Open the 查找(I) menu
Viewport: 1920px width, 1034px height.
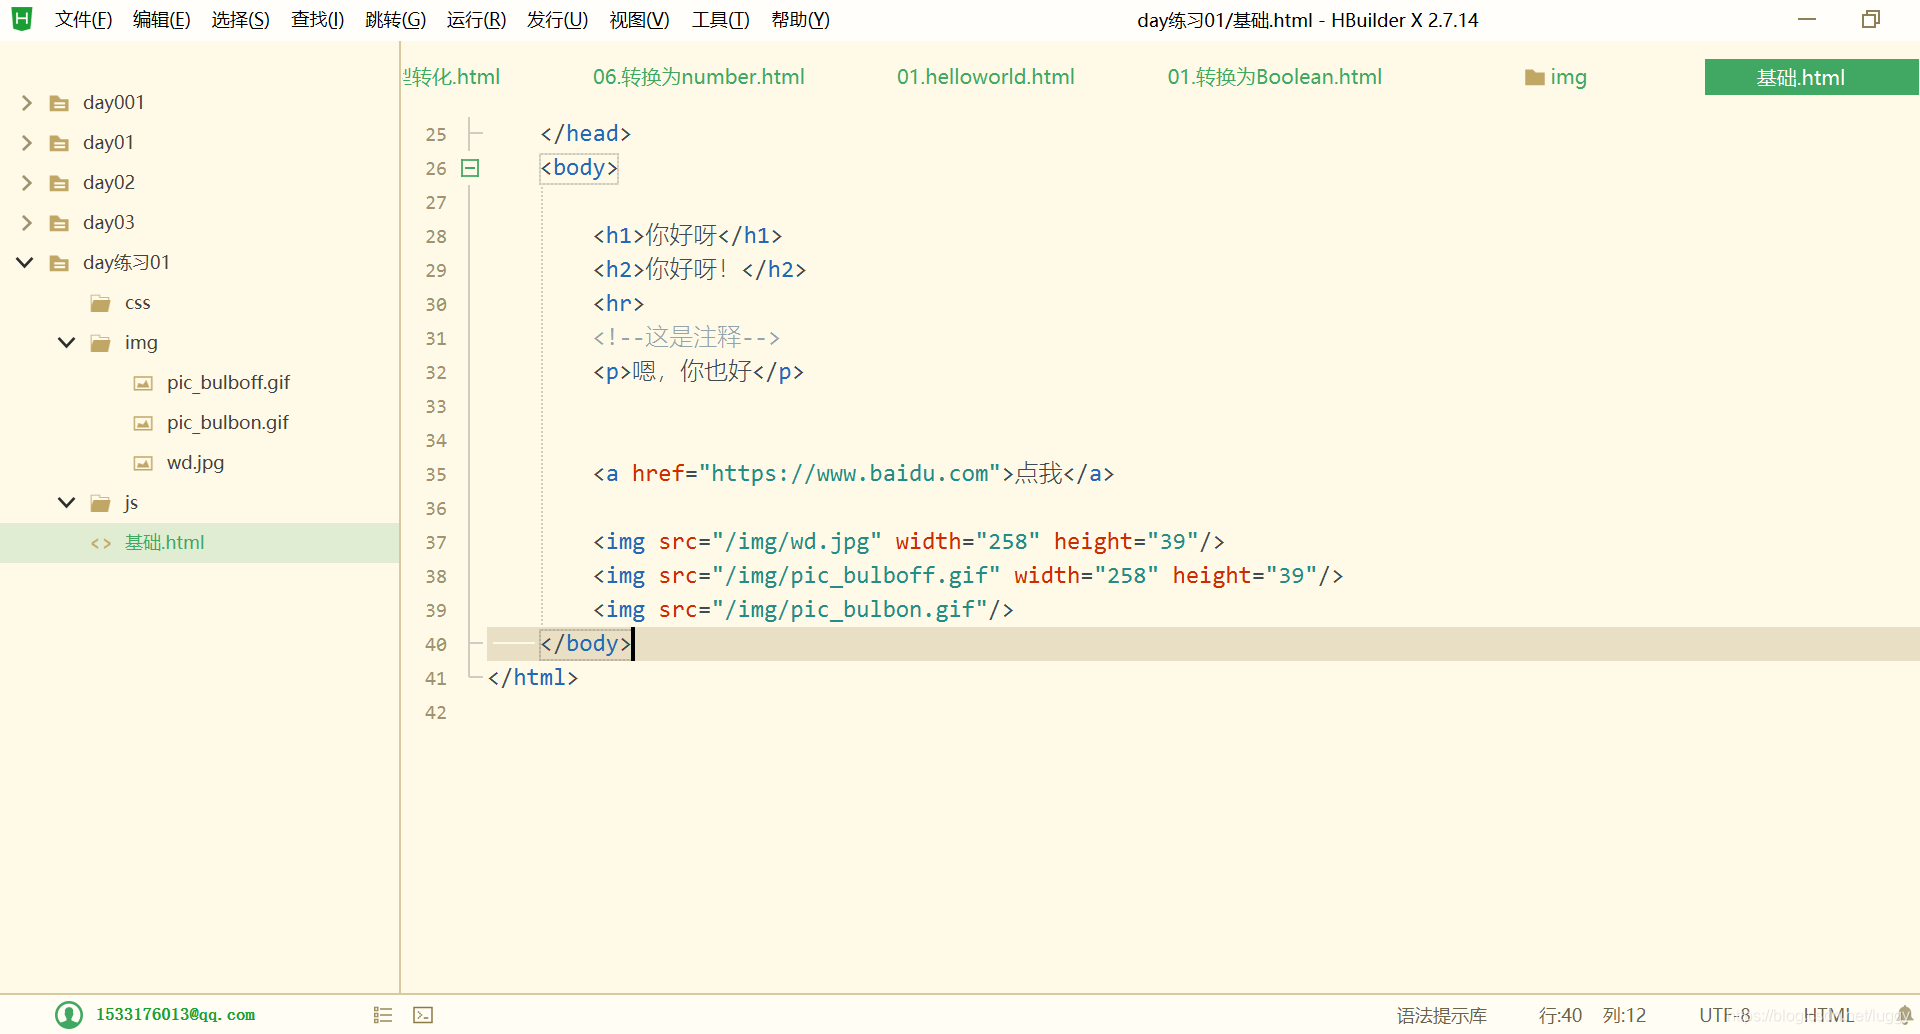(317, 20)
